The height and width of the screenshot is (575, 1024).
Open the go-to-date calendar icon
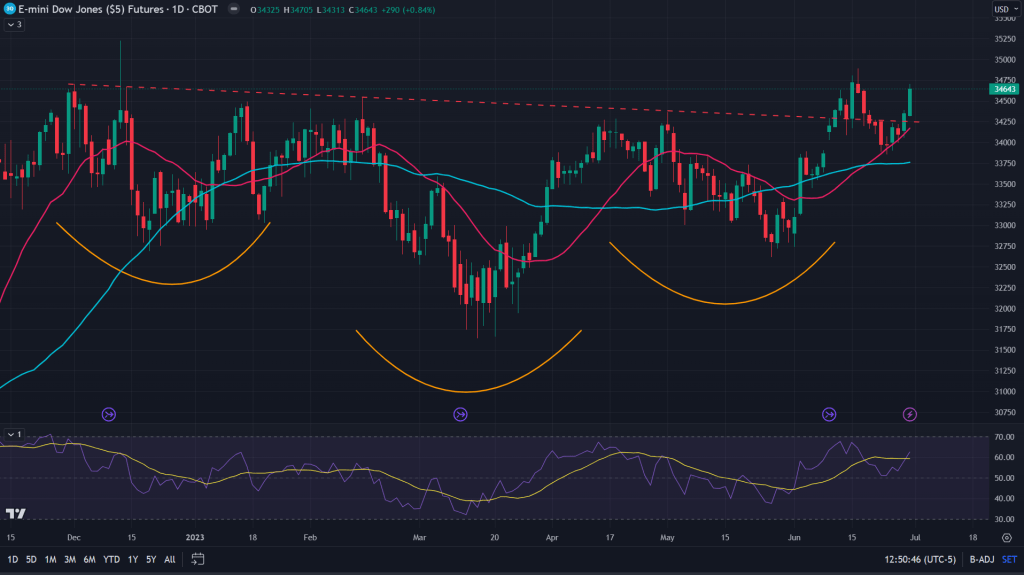pos(198,559)
